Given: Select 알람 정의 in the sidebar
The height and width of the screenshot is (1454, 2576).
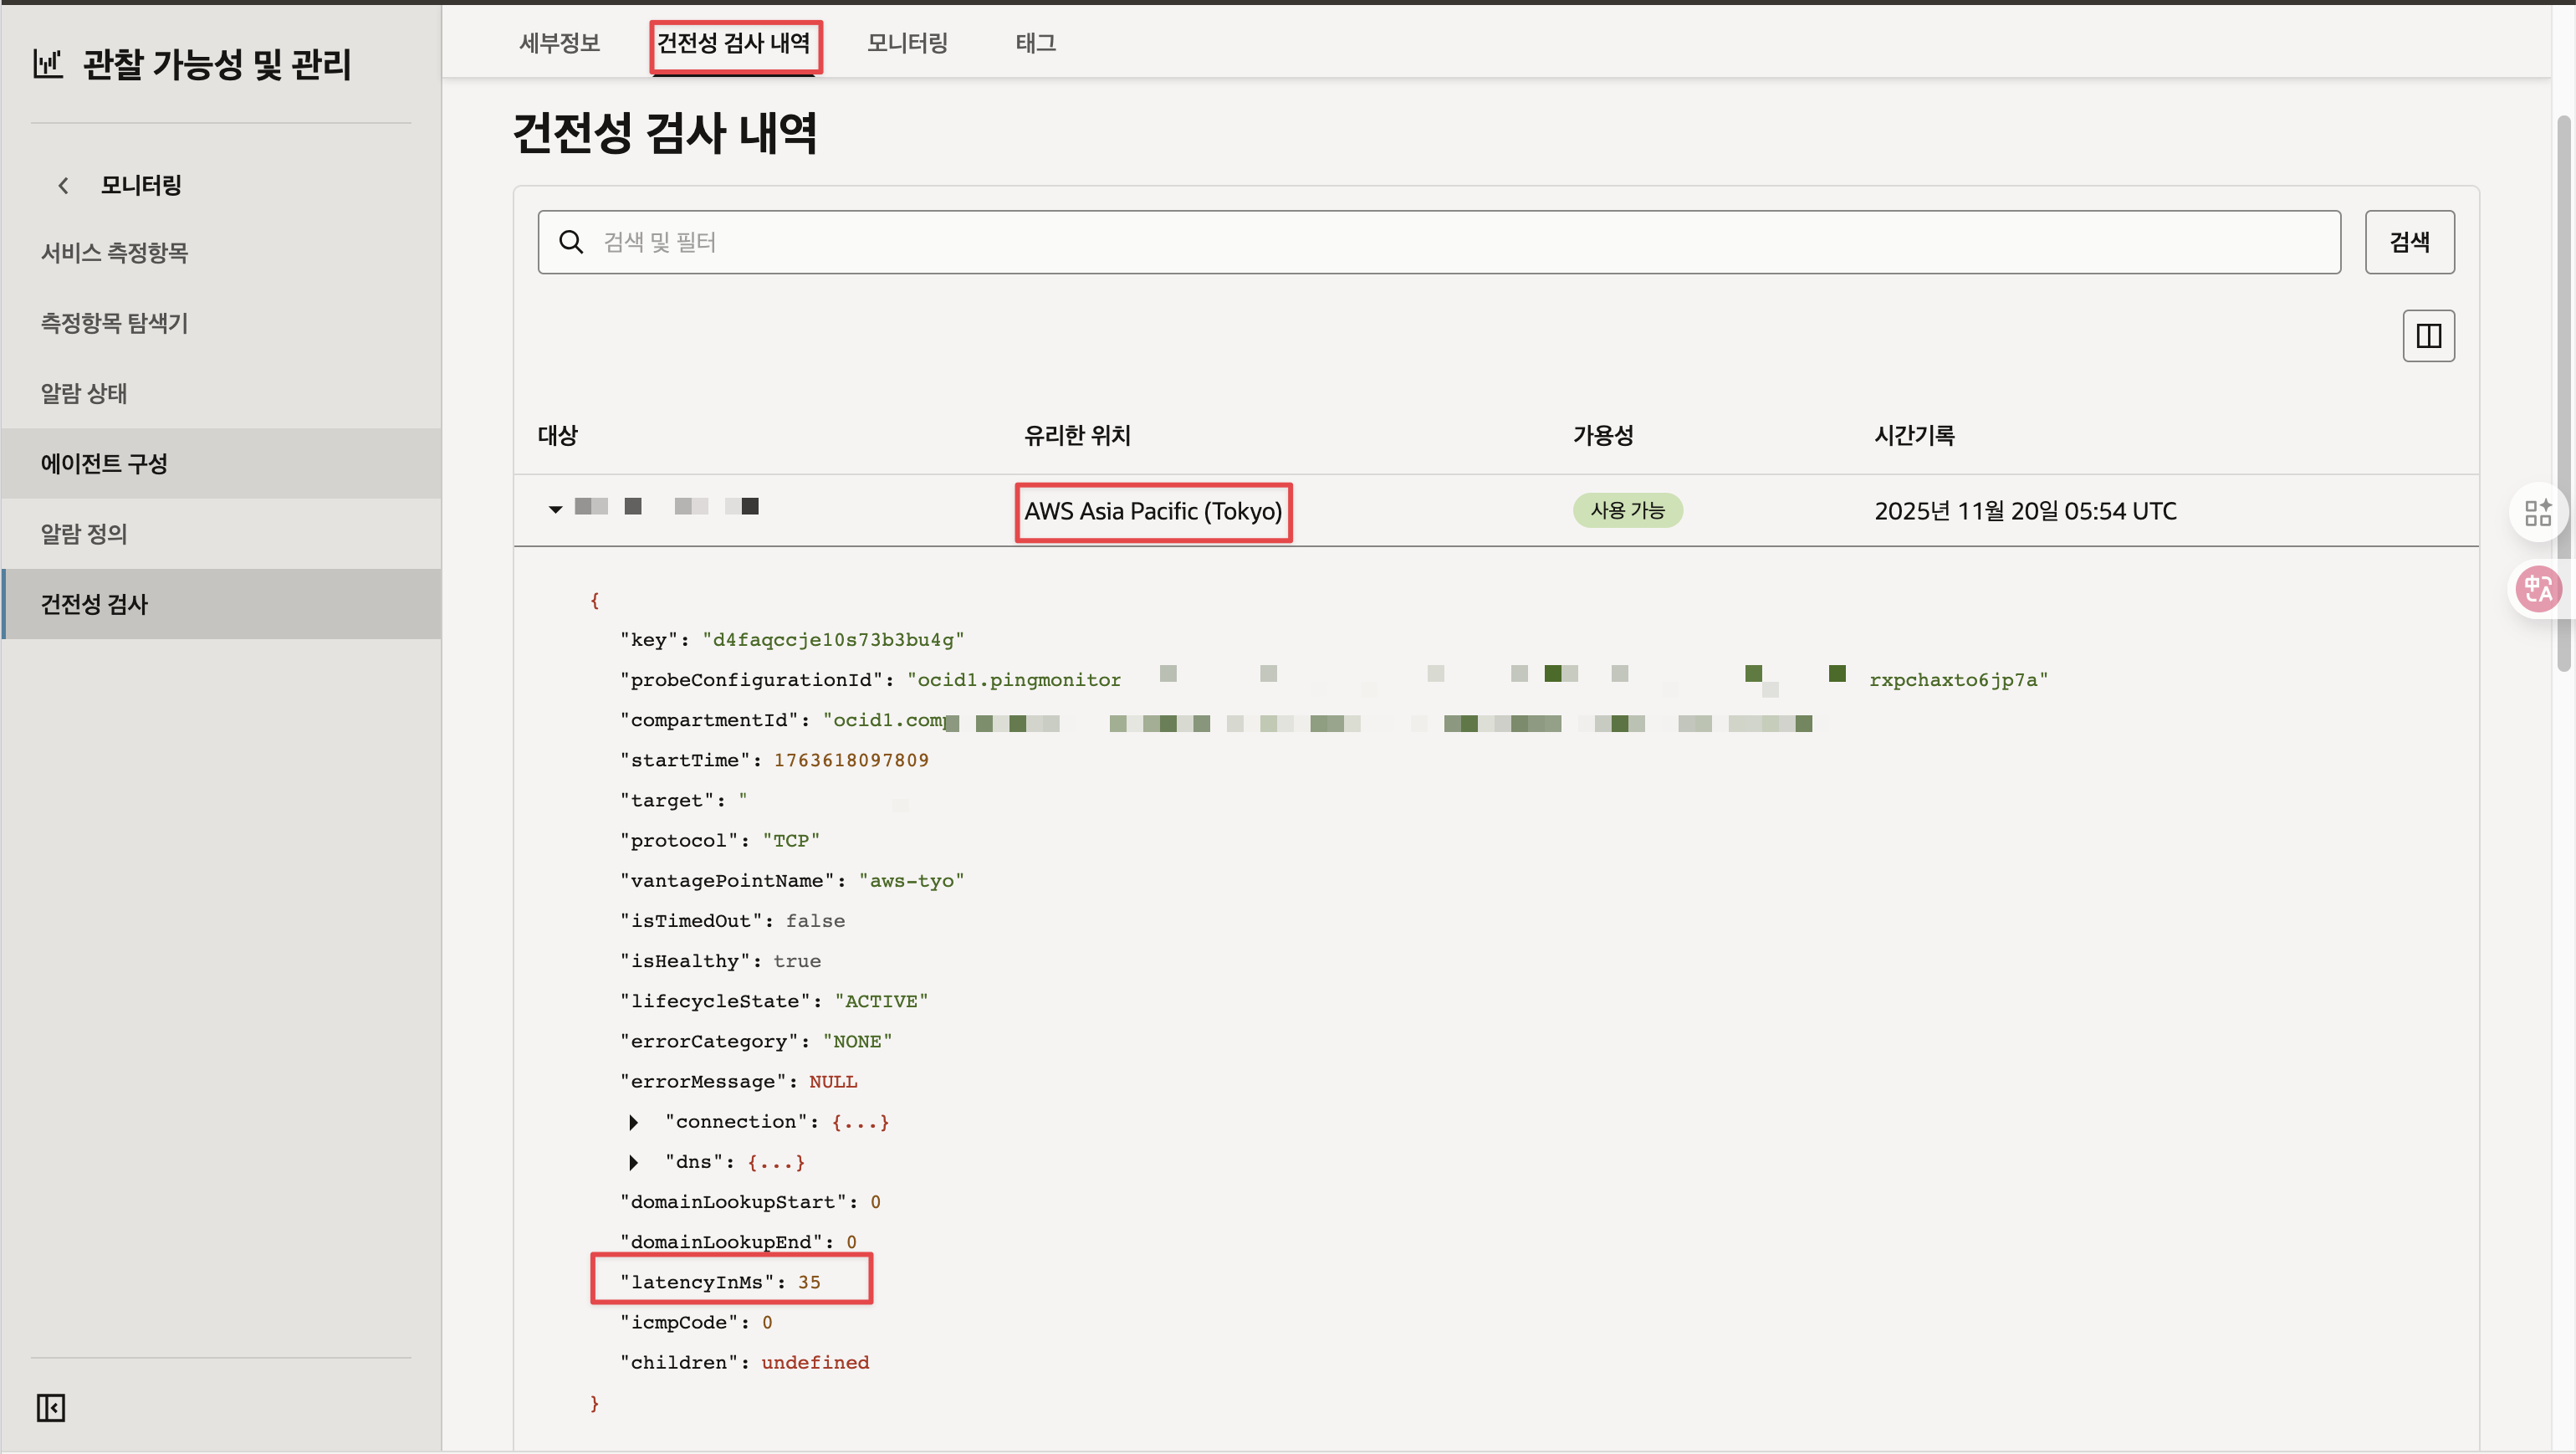Looking at the screenshot, I should [84, 534].
